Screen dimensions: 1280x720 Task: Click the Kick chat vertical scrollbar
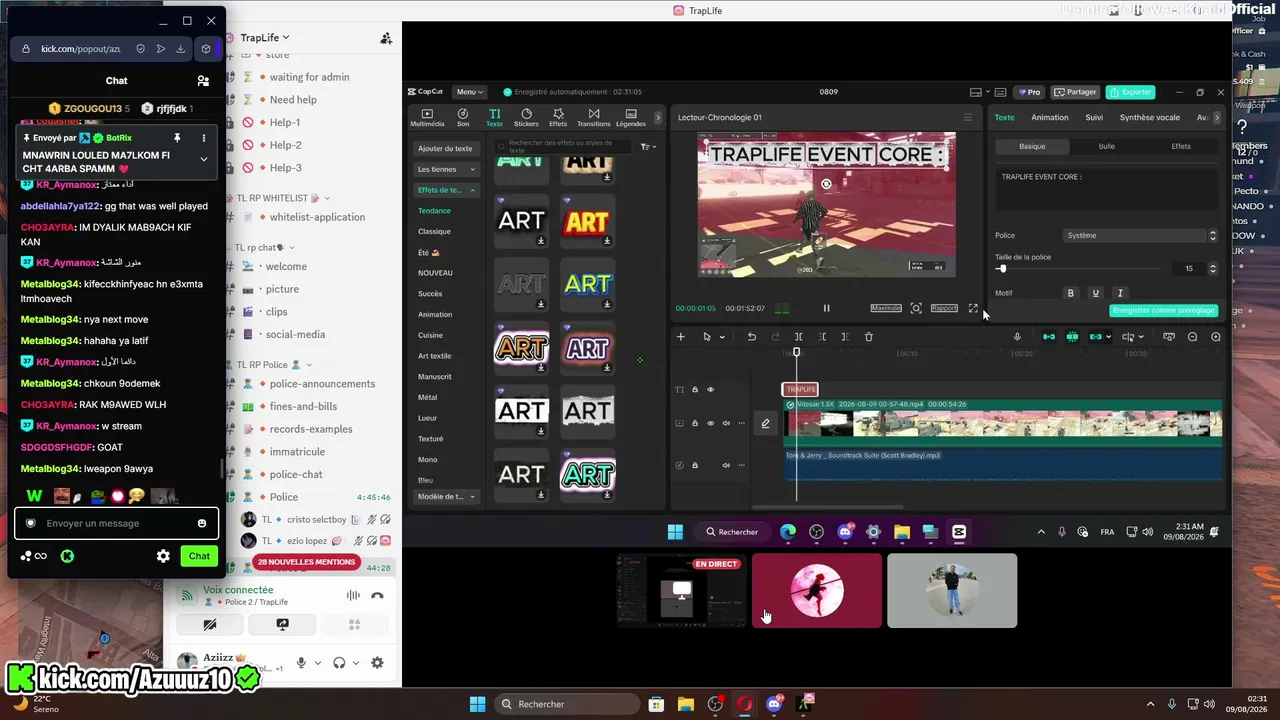pos(223,469)
